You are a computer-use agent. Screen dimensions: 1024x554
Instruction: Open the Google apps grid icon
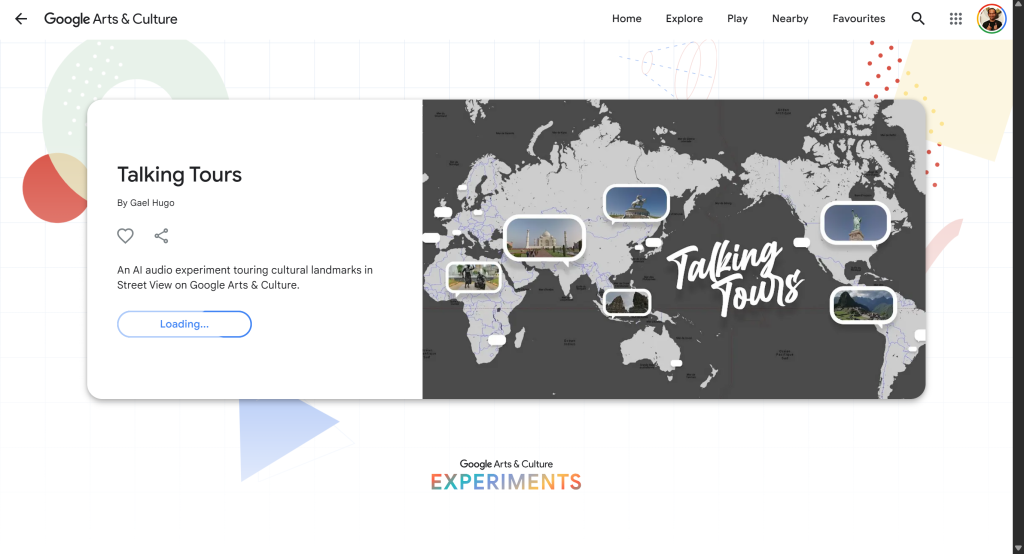pyautogui.click(x=955, y=19)
